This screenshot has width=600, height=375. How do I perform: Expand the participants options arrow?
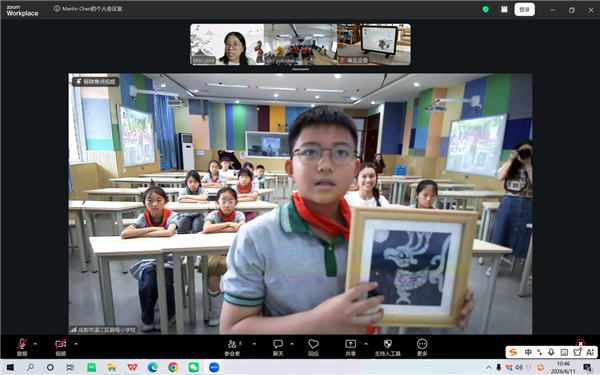click(x=254, y=344)
